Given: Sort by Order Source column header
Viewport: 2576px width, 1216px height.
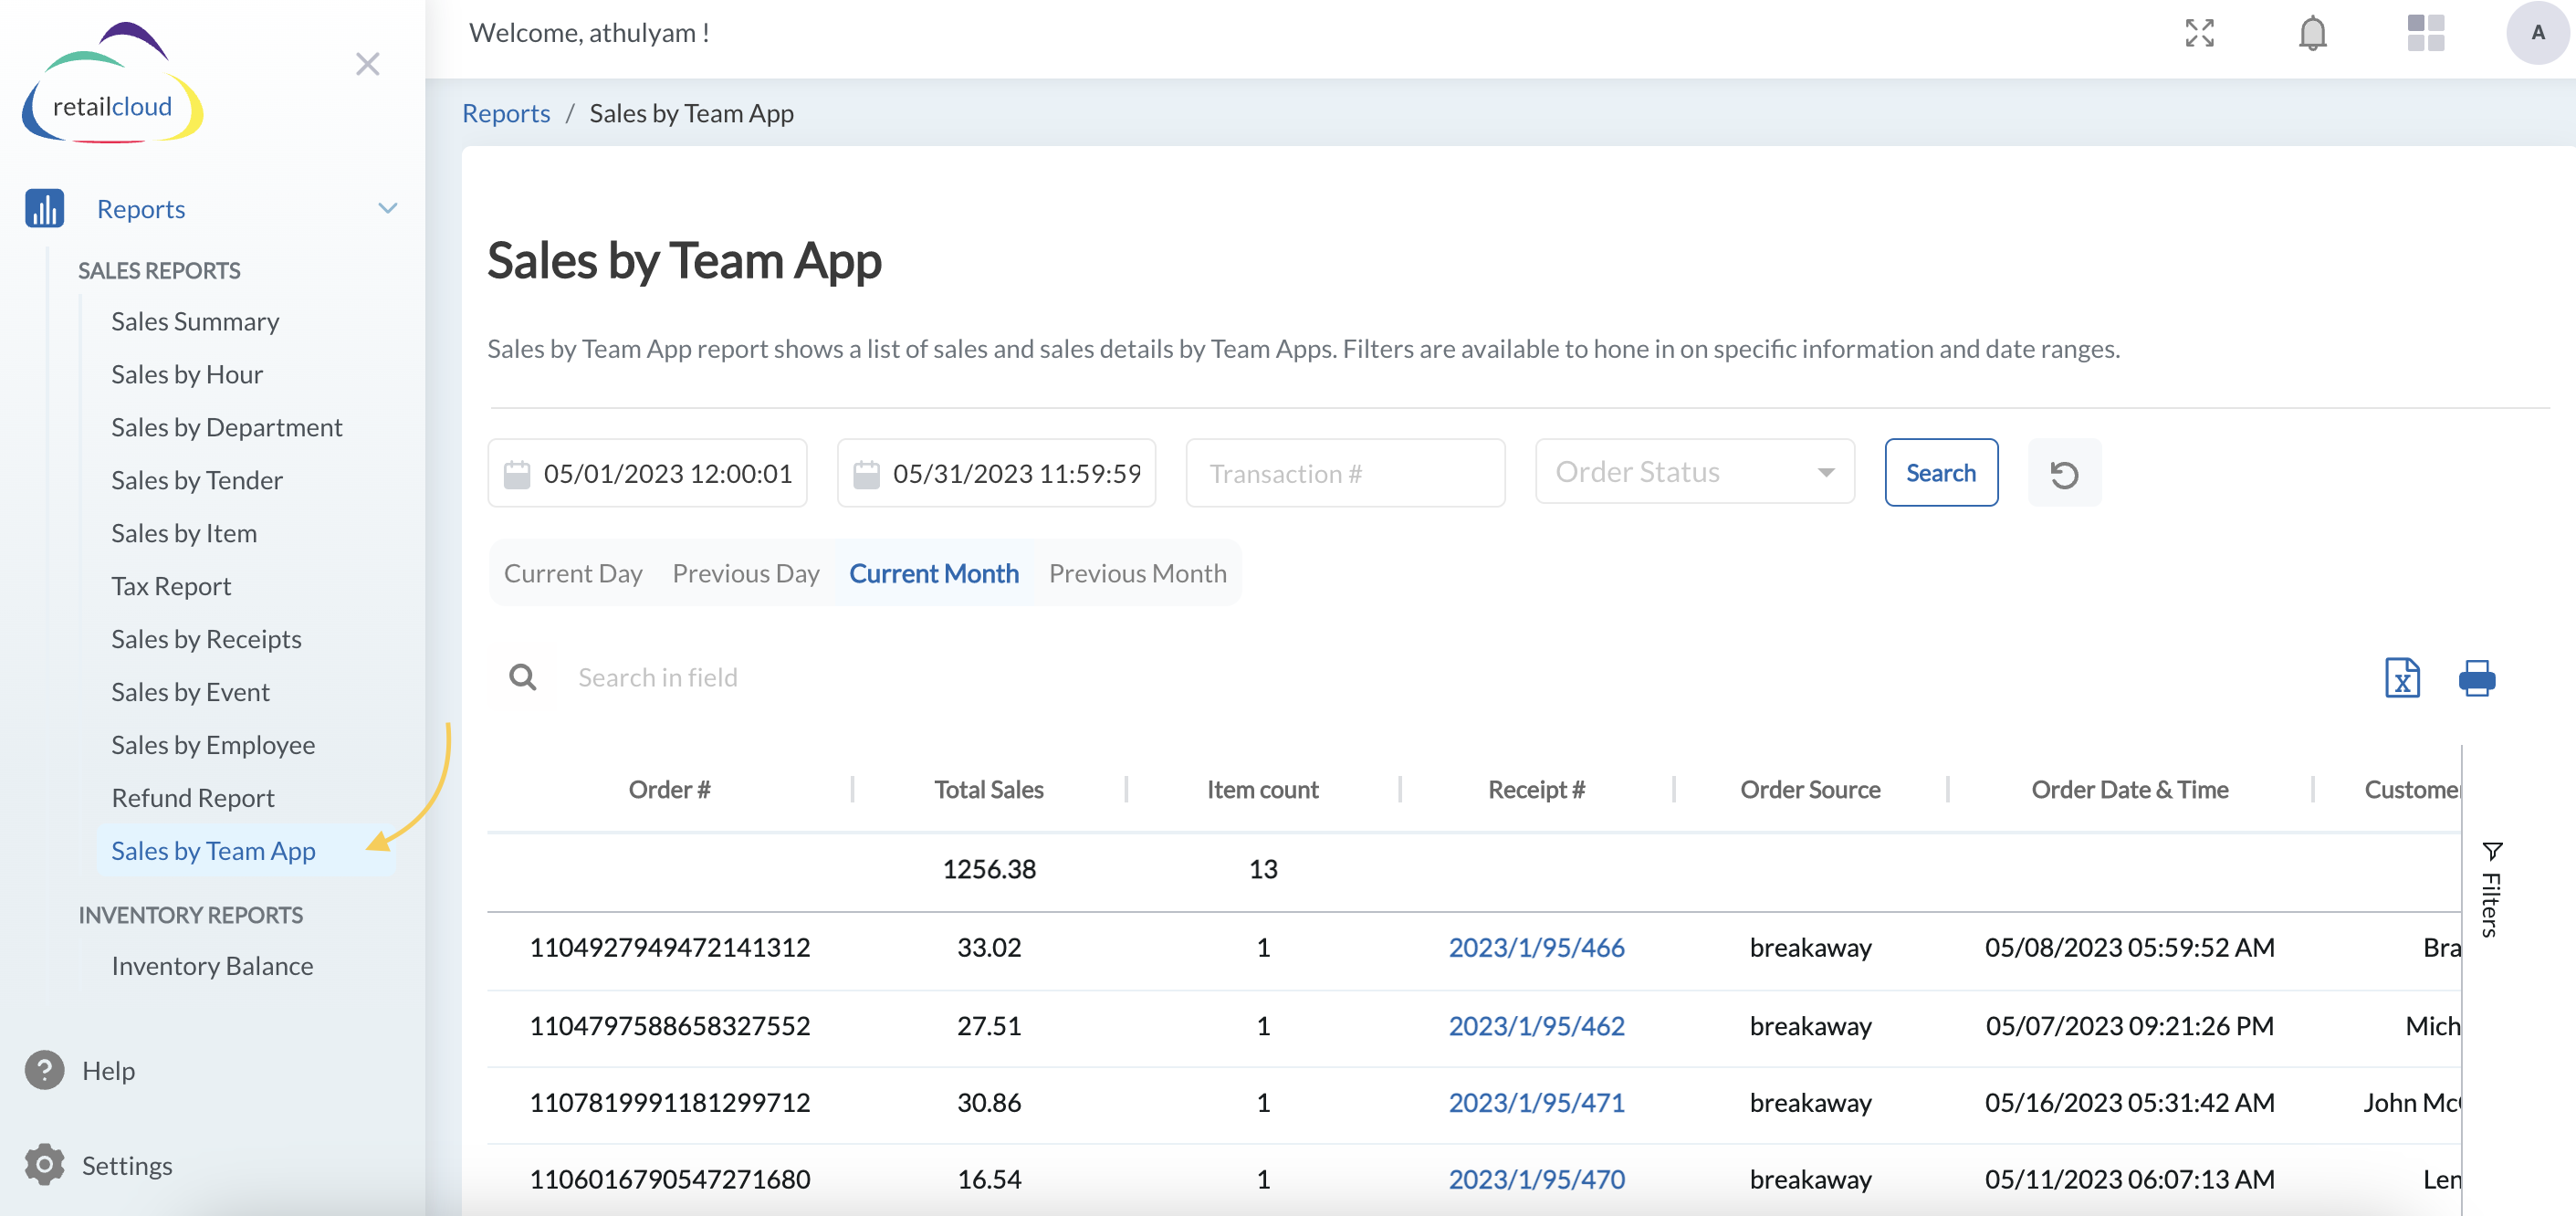Looking at the screenshot, I should pos(1810,790).
